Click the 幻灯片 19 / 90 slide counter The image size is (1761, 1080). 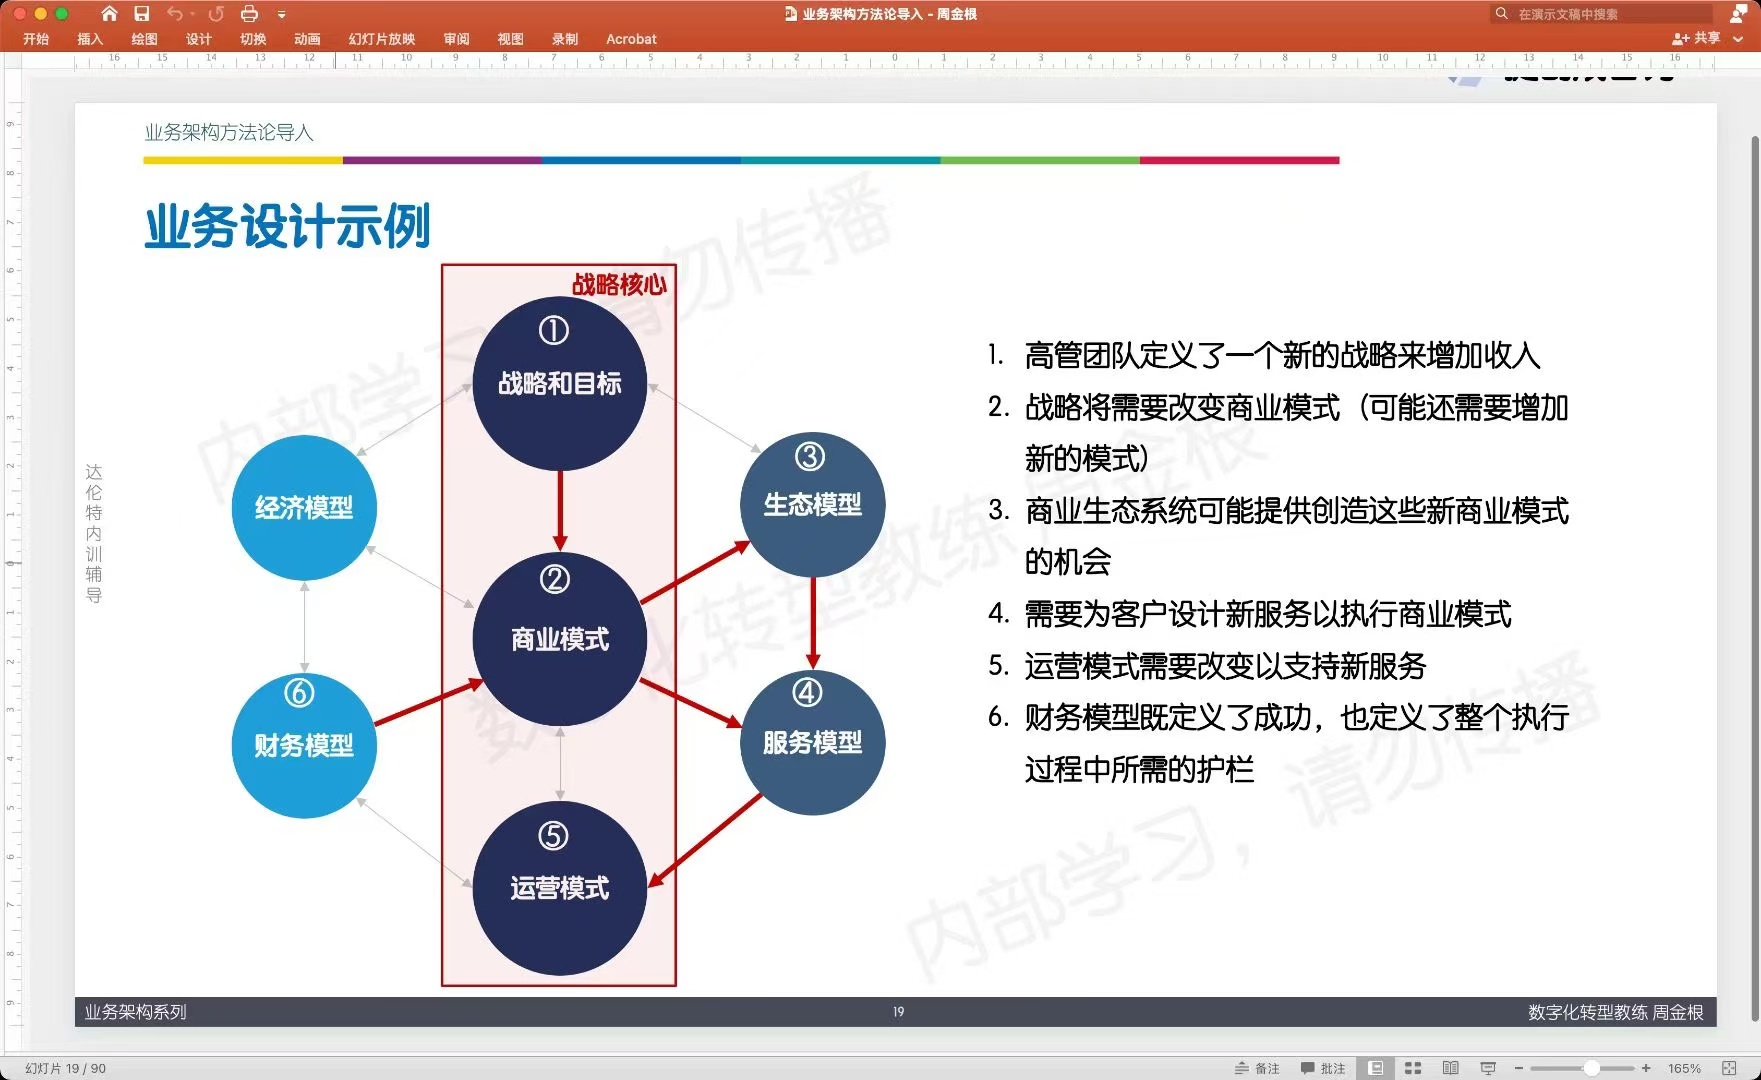66,1068
